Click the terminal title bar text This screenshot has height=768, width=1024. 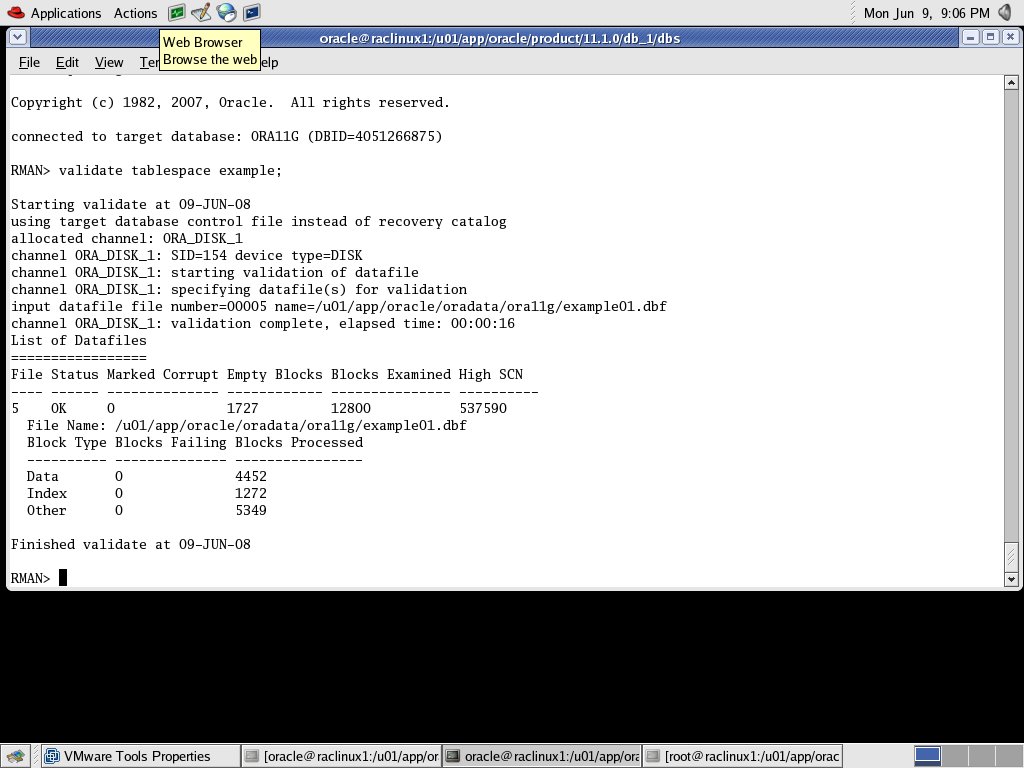pyautogui.click(x=500, y=38)
